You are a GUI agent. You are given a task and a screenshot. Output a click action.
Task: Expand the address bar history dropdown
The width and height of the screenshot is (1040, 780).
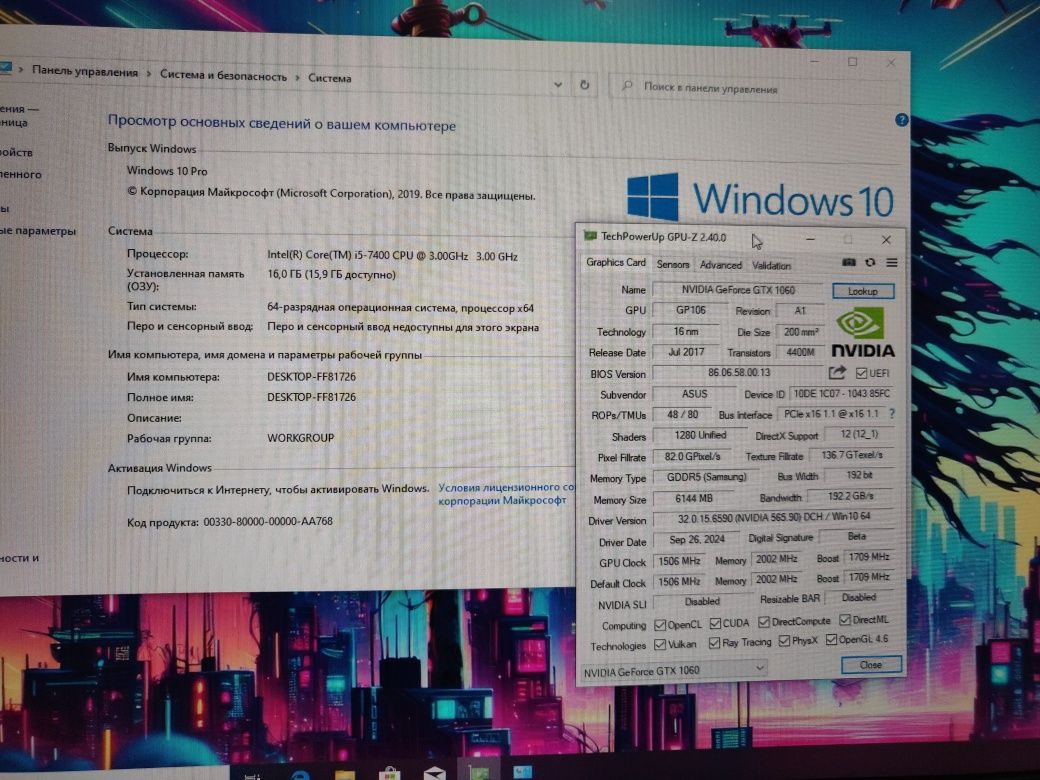point(558,84)
